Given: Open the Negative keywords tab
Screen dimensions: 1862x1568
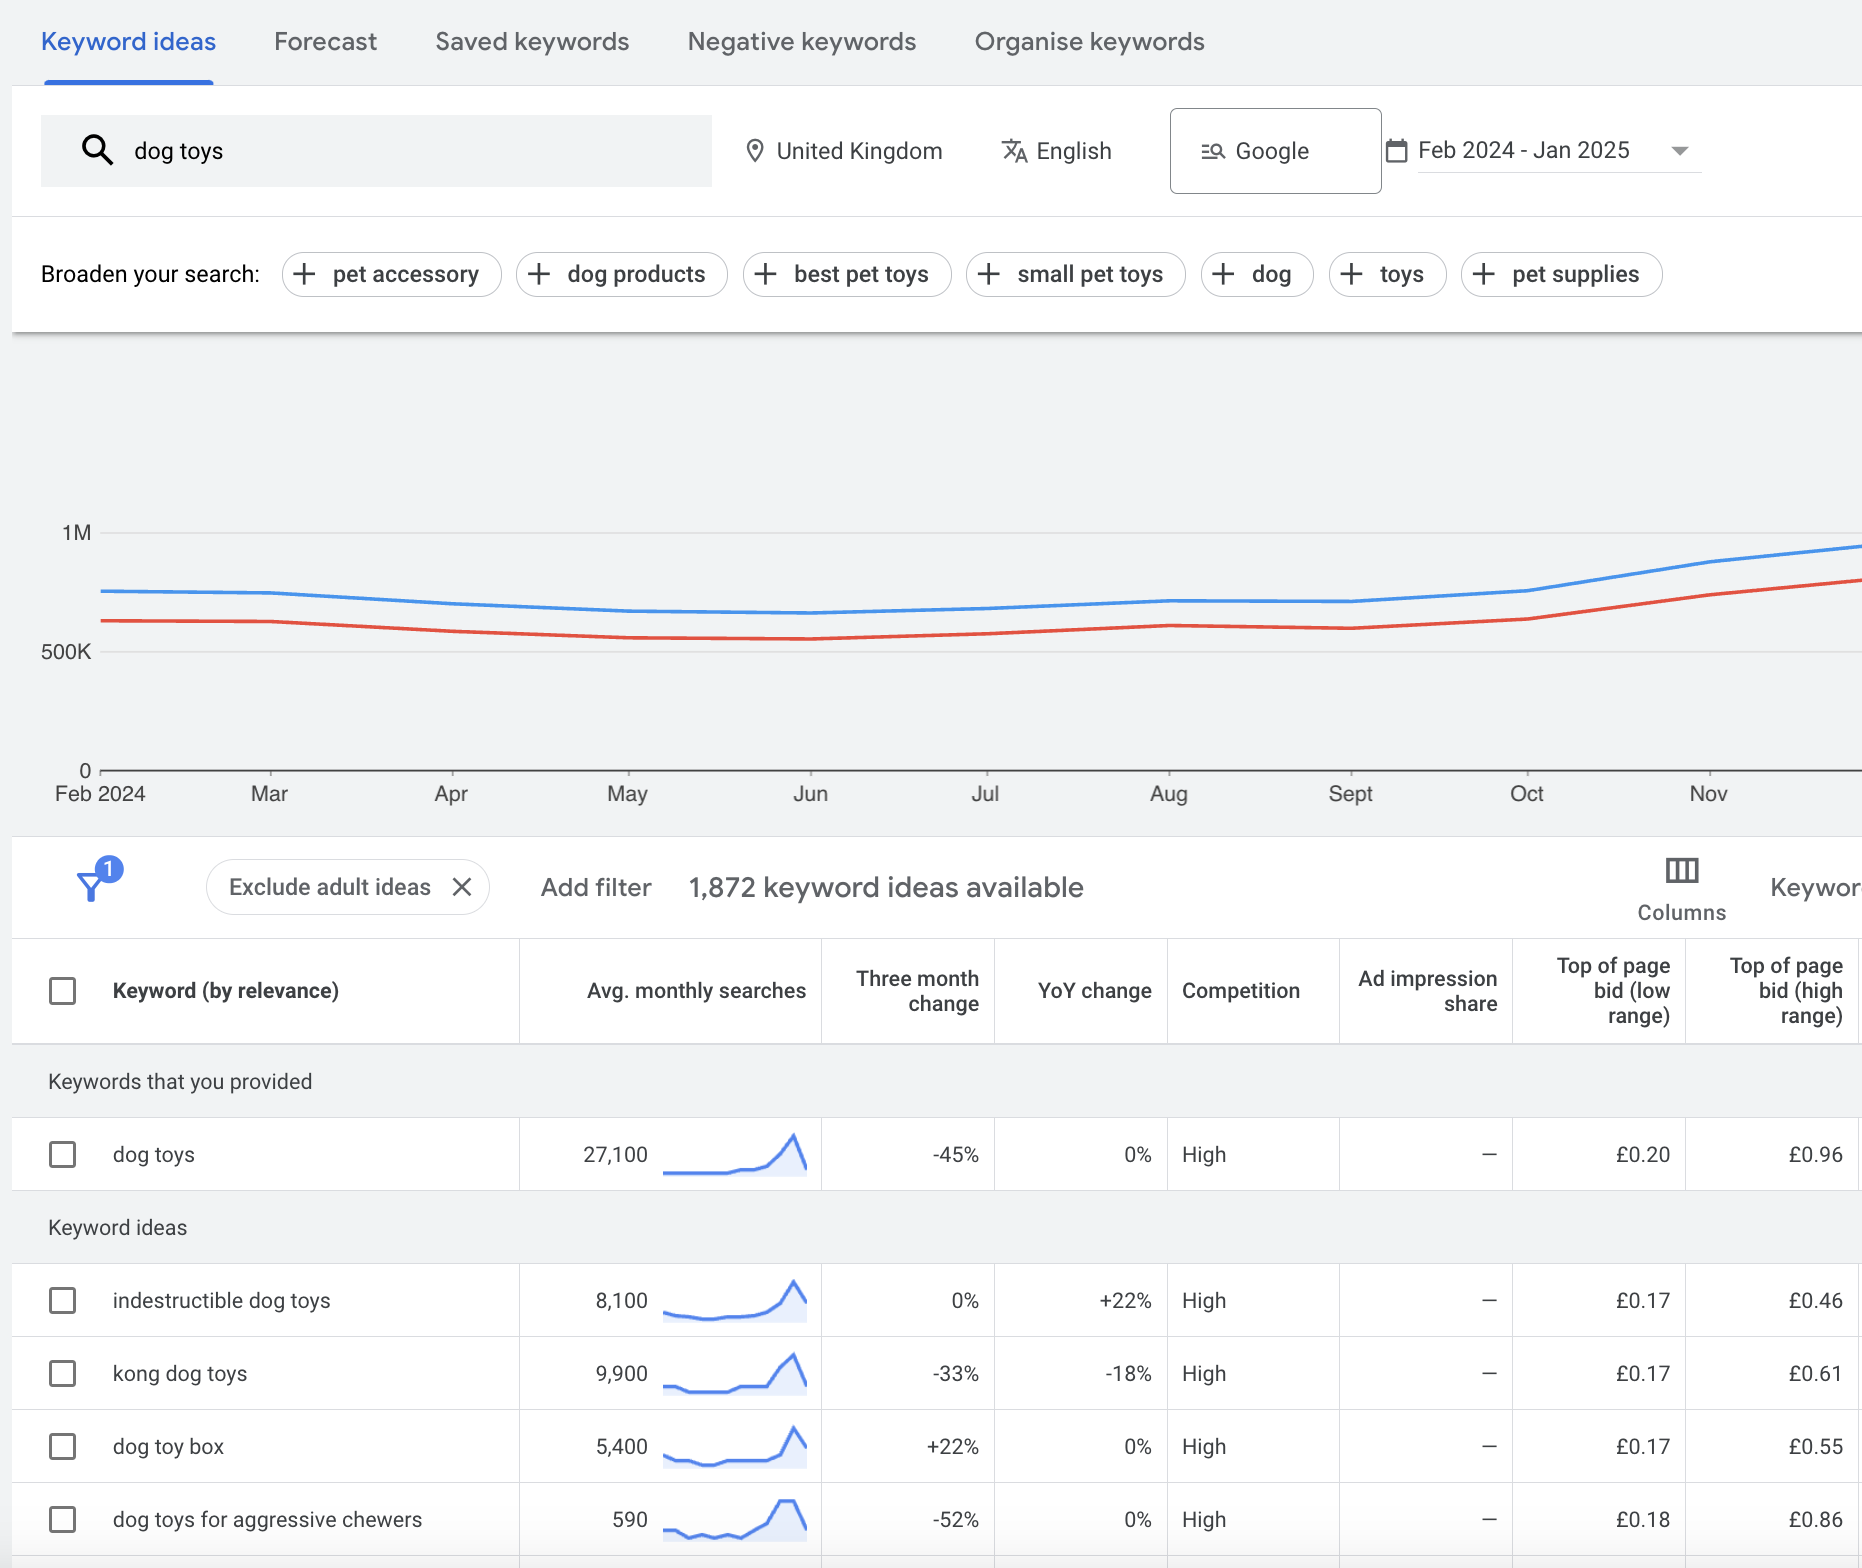Looking at the screenshot, I should click(x=801, y=41).
